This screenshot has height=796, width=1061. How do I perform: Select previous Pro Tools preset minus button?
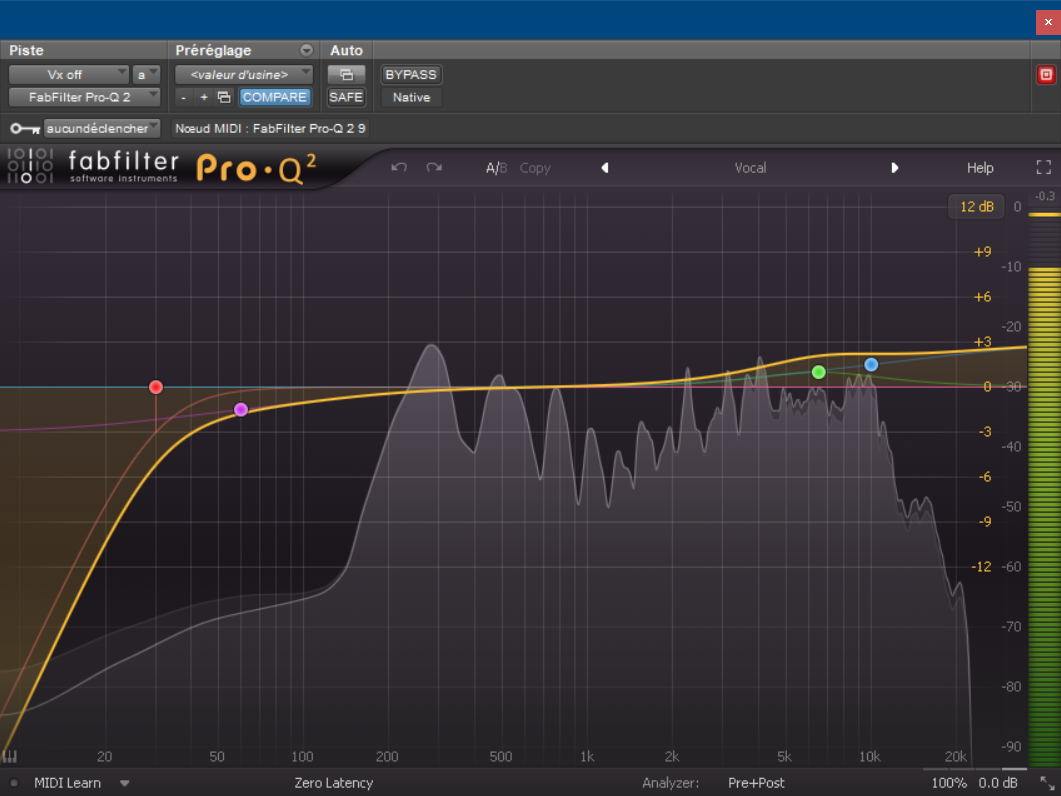click(183, 97)
